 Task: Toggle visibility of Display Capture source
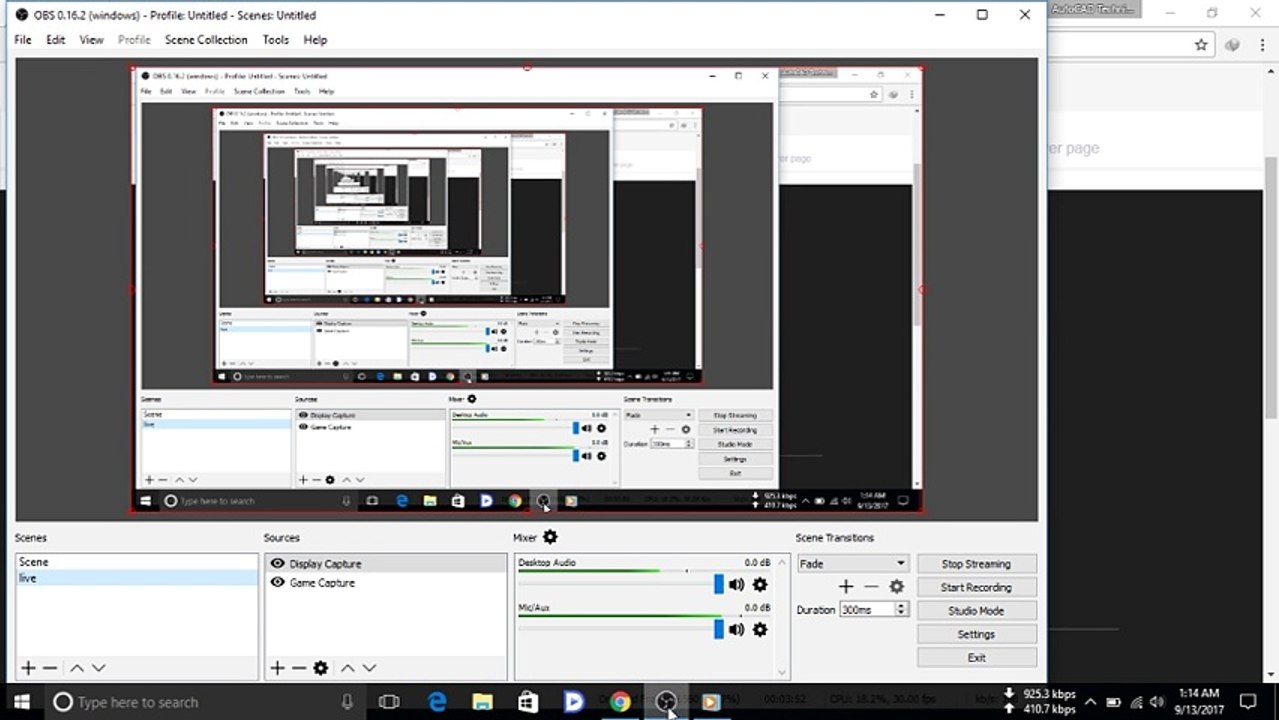[x=277, y=564]
